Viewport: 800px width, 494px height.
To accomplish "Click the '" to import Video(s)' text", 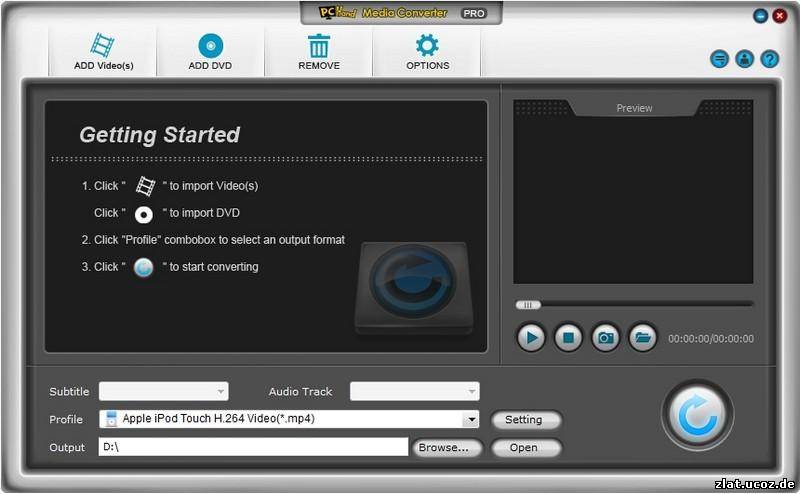I will (210, 186).
